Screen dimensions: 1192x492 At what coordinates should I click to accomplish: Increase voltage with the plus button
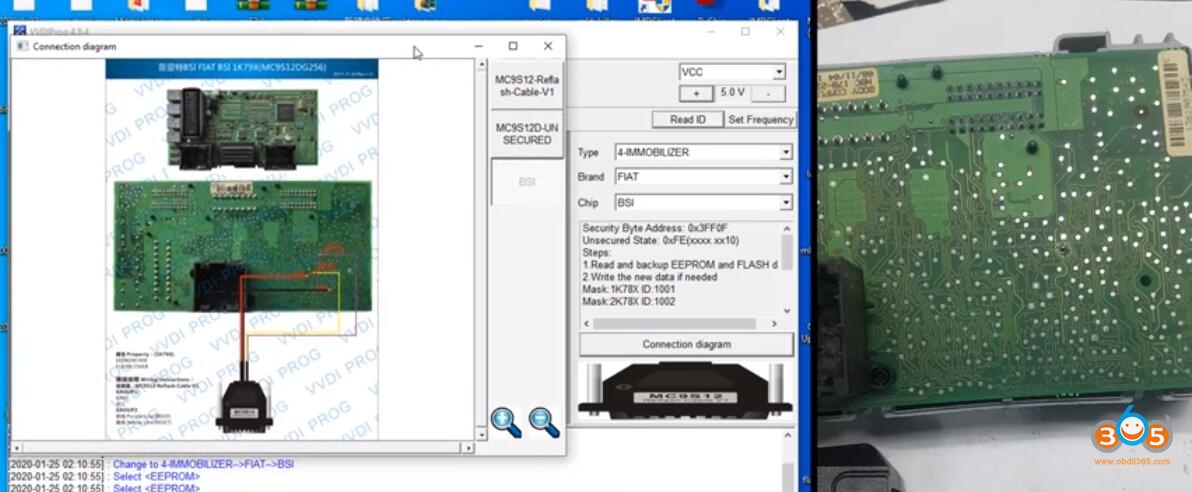click(x=696, y=94)
